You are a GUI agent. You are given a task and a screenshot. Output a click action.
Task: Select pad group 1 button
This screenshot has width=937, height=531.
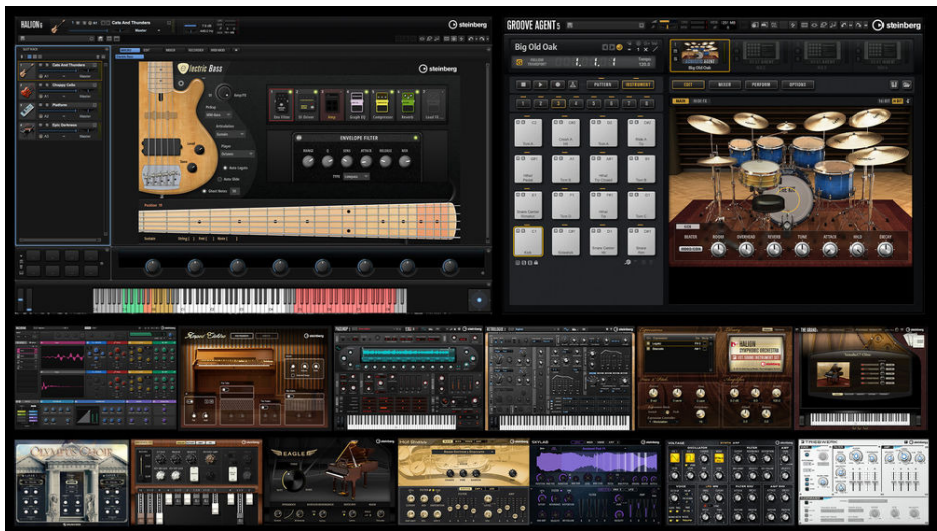pos(523,103)
